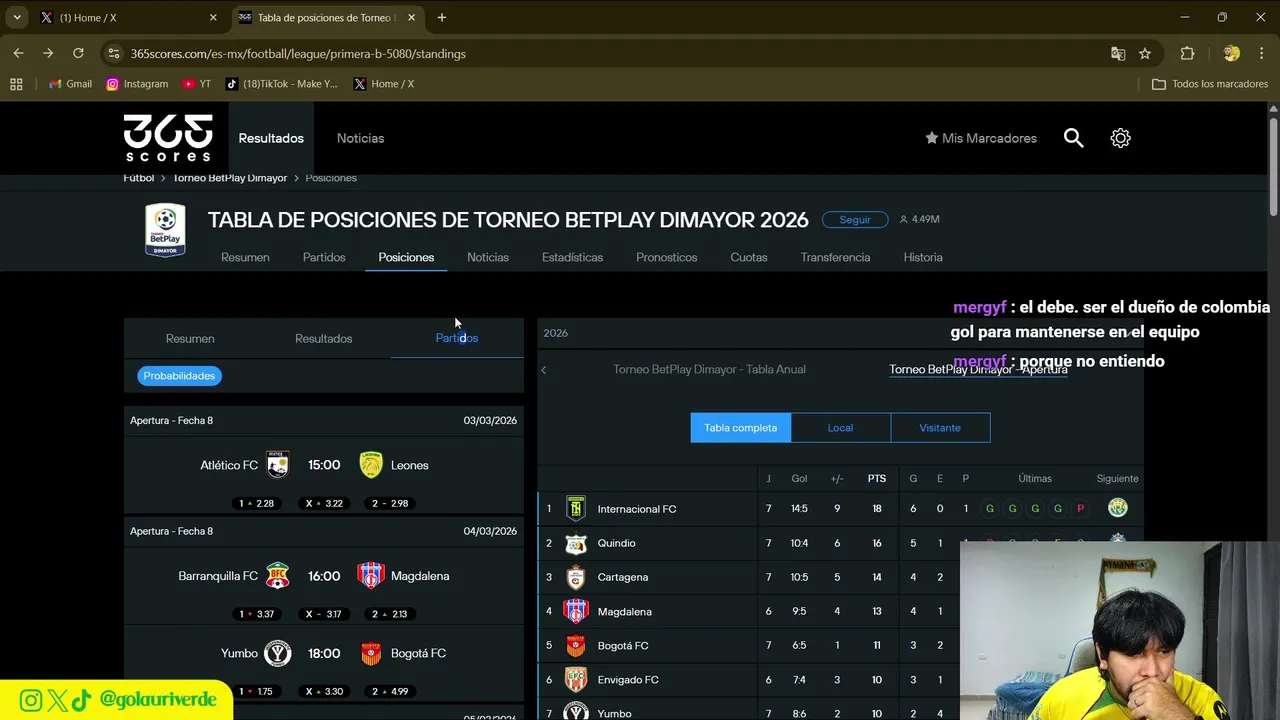The width and height of the screenshot is (1280, 720).
Task: Open Resultados in top navigation
Action: (x=271, y=138)
